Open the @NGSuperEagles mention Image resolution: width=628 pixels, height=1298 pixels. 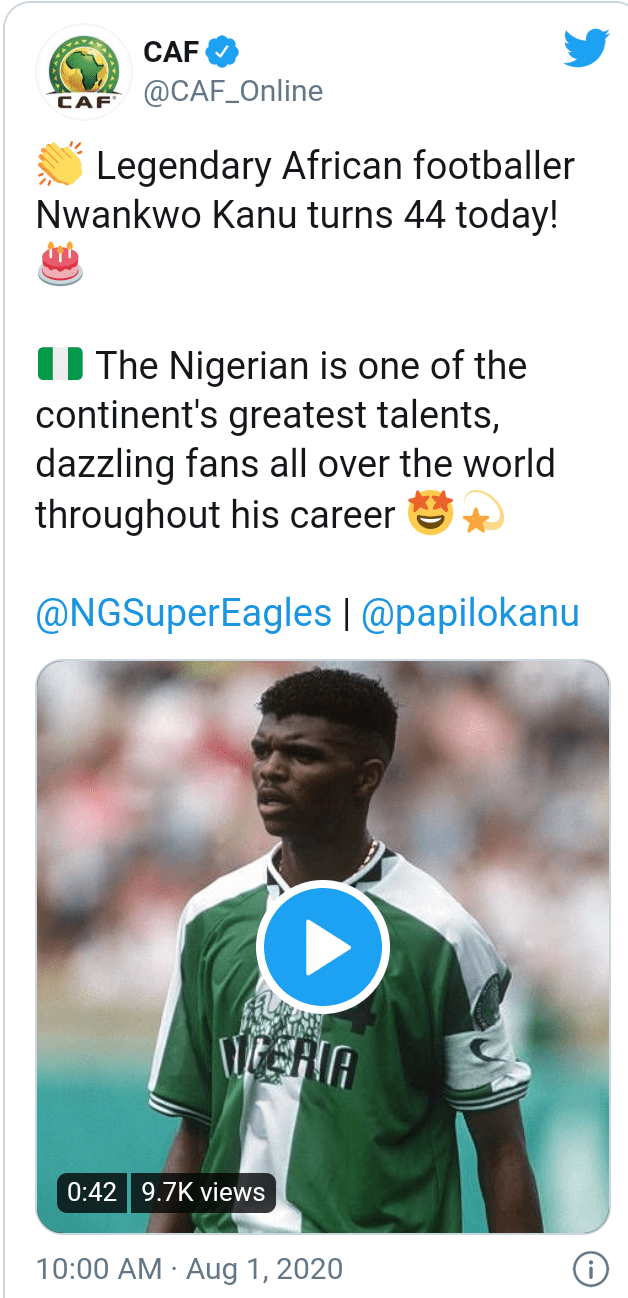click(x=183, y=613)
